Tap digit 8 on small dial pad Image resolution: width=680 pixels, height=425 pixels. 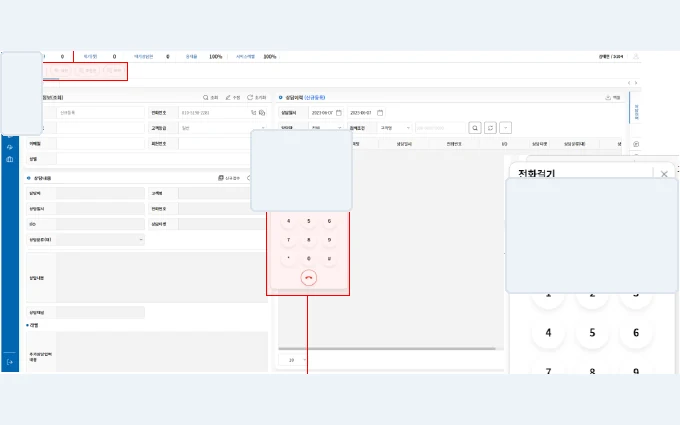(309, 240)
